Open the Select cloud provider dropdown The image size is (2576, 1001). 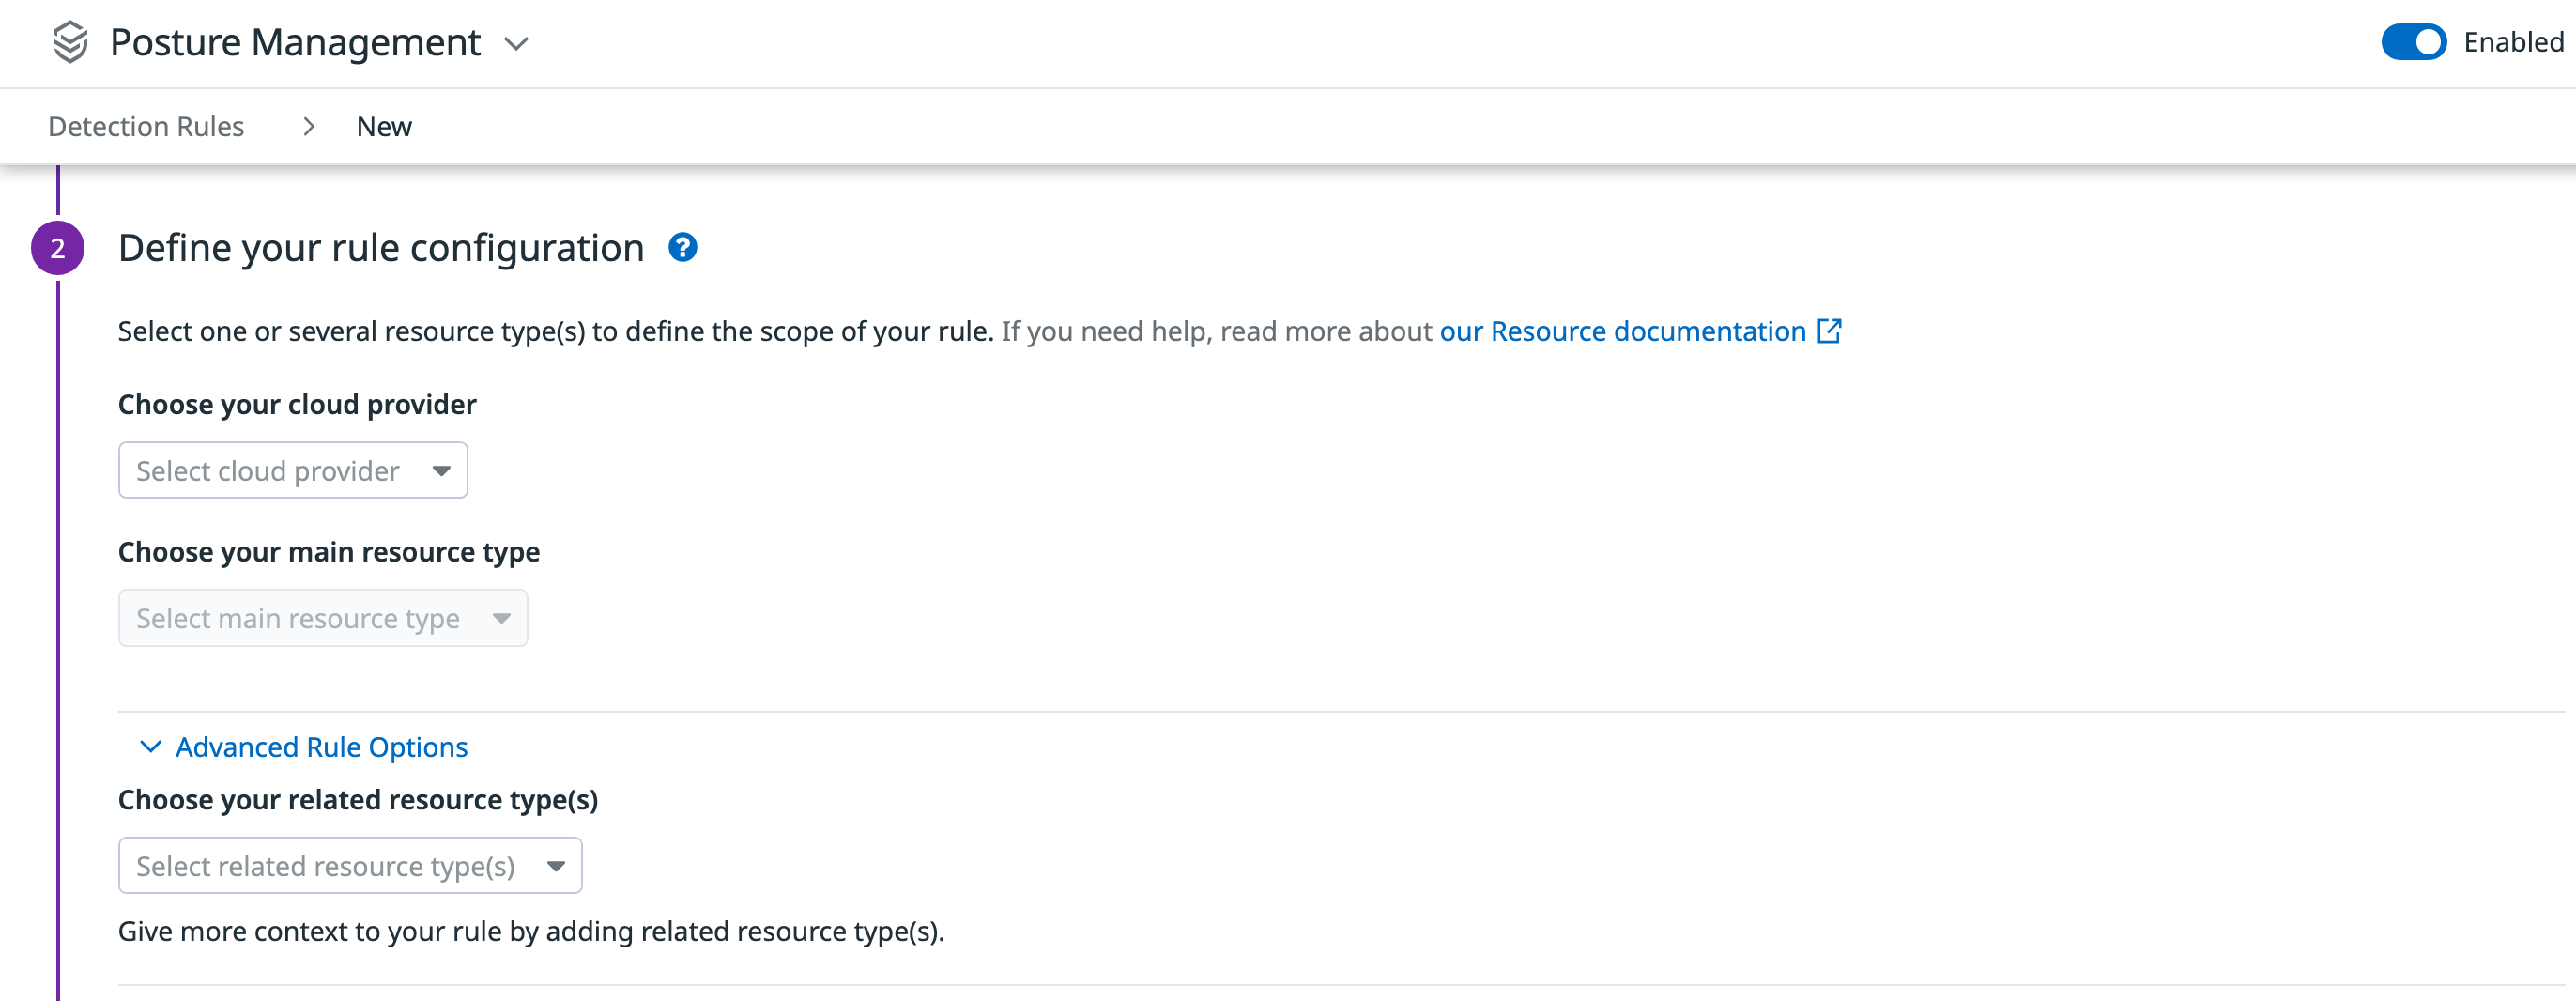(292, 469)
